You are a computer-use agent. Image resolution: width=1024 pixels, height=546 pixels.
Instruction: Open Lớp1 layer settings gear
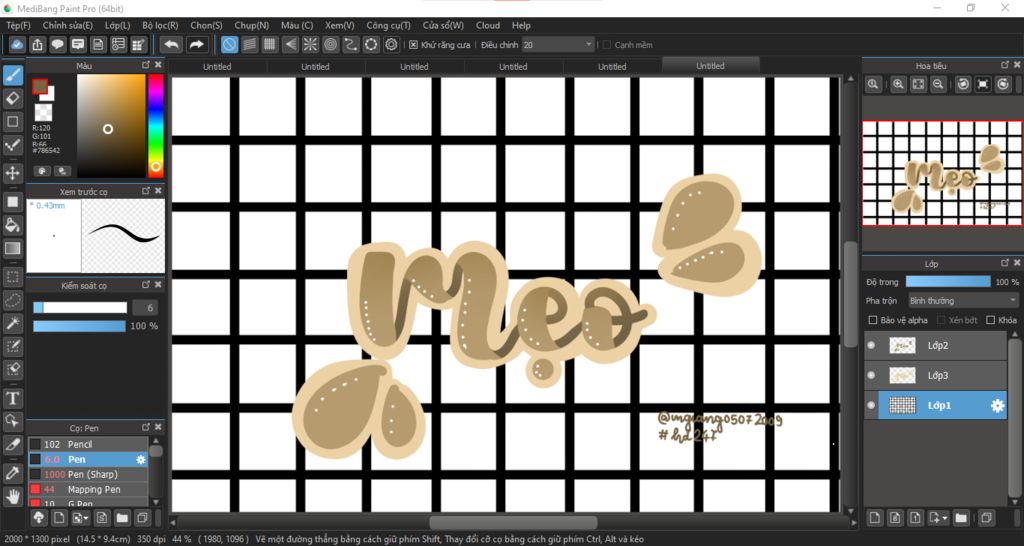pos(997,405)
